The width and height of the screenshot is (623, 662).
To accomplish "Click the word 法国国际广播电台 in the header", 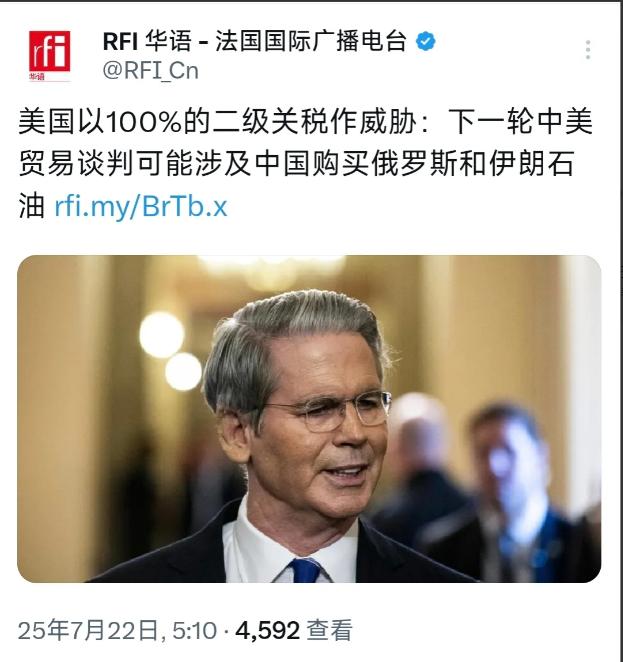I will click(x=311, y=41).
